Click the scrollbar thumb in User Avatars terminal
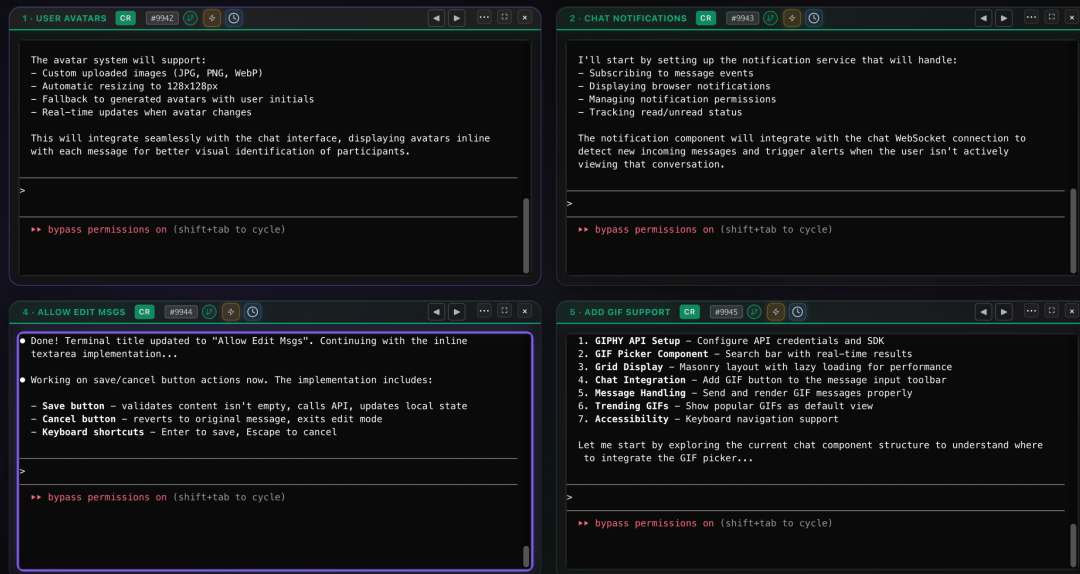 [x=526, y=236]
